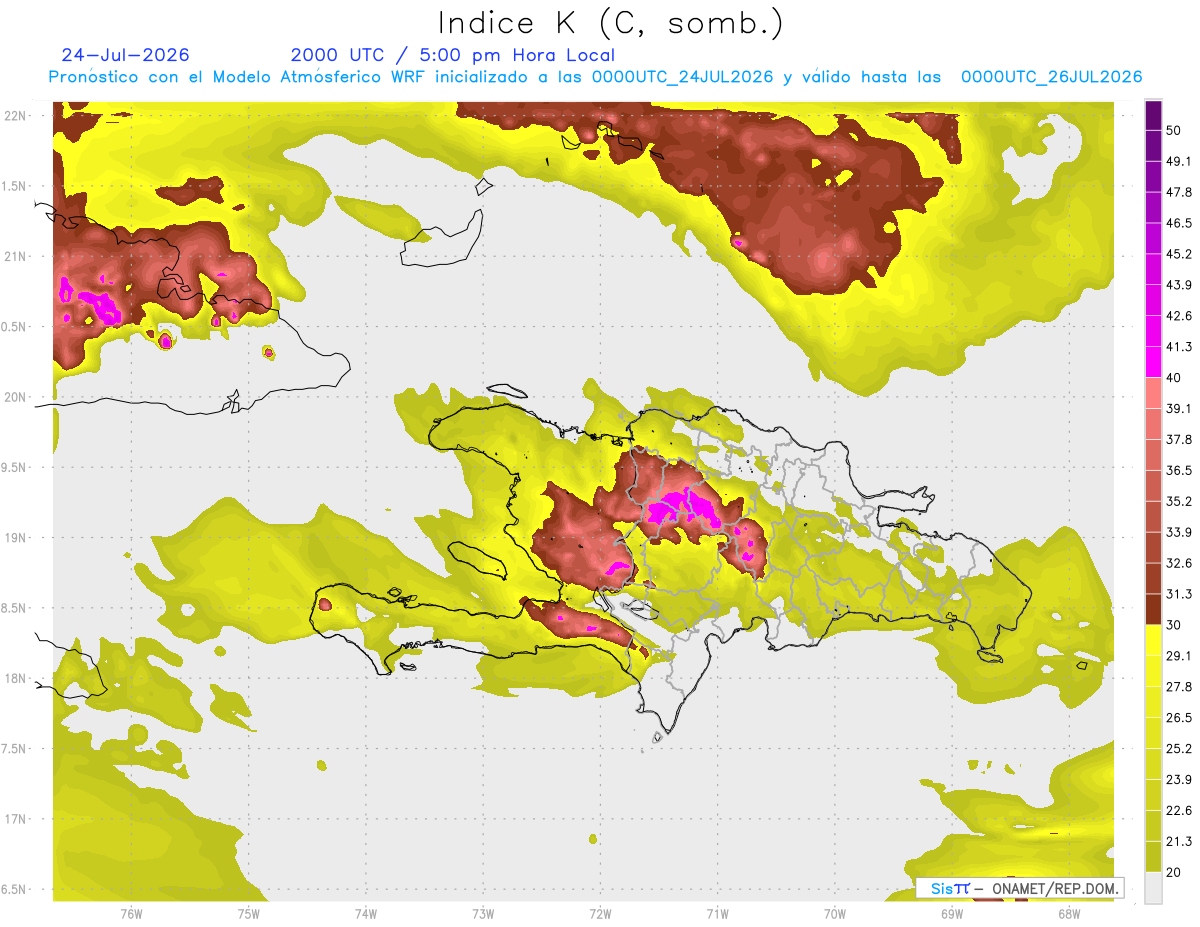Click the colorbar value "37.8"
The image size is (1200, 927).
tap(1179, 439)
